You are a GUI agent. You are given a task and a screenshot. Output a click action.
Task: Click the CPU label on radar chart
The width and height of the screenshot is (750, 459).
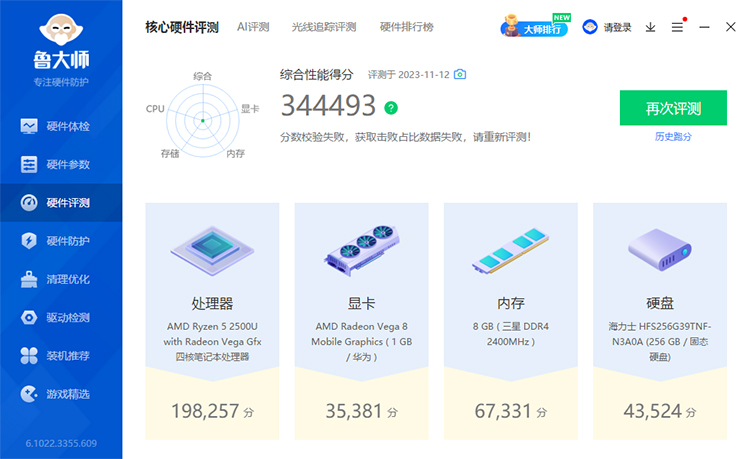(x=155, y=109)
